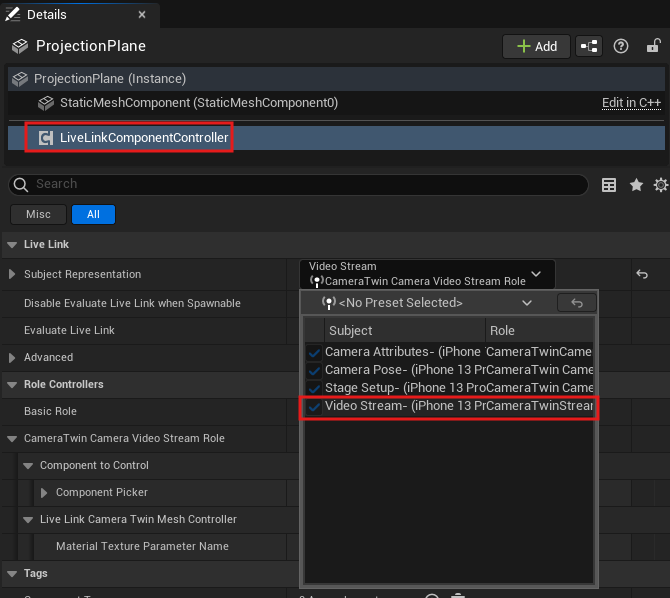670x598 pixels.
Task: Open the details settings gear icon
Action: pyautogui.click(x=660, y=185)
